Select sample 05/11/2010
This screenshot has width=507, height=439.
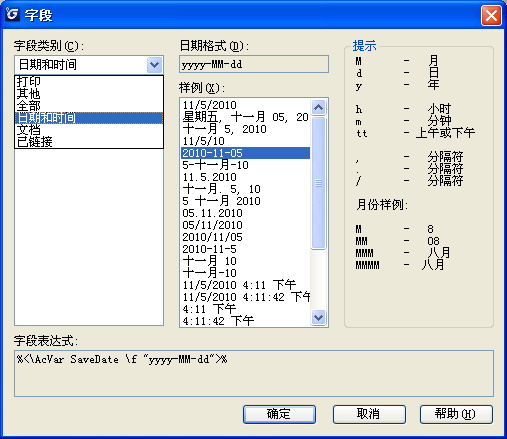(246, 225)
